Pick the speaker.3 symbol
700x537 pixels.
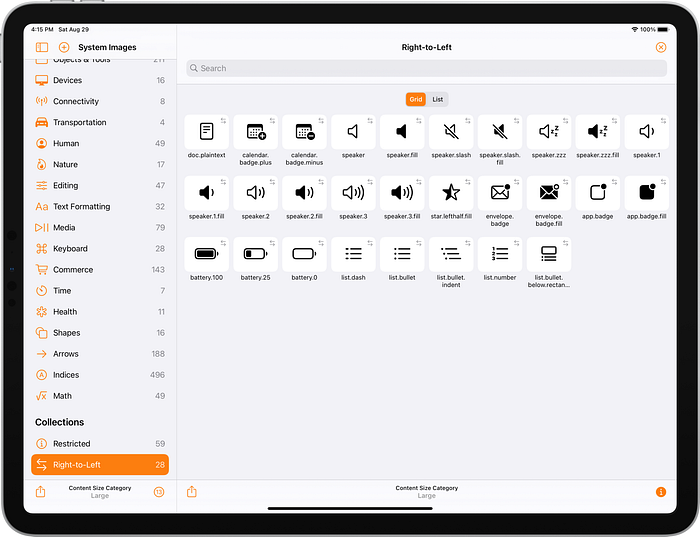click(353, 193)
